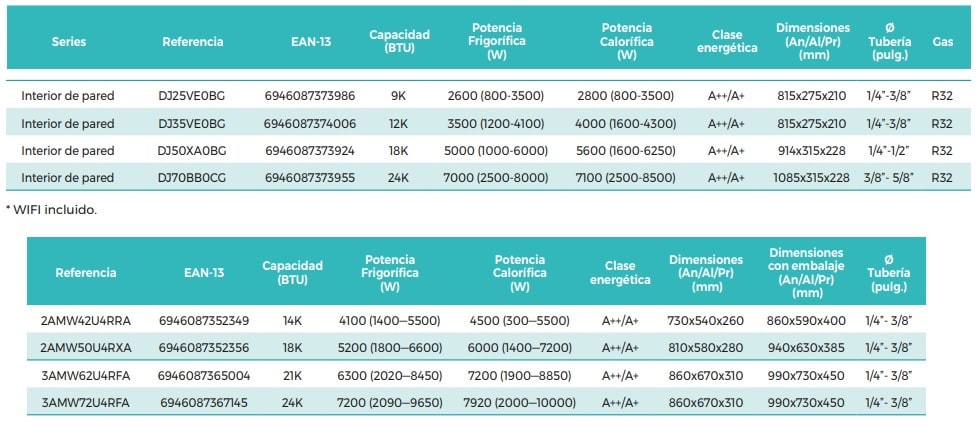Click packaged dimensions cell 940x630x385
This screenshot has width=979, height=433.
(806, 348)
